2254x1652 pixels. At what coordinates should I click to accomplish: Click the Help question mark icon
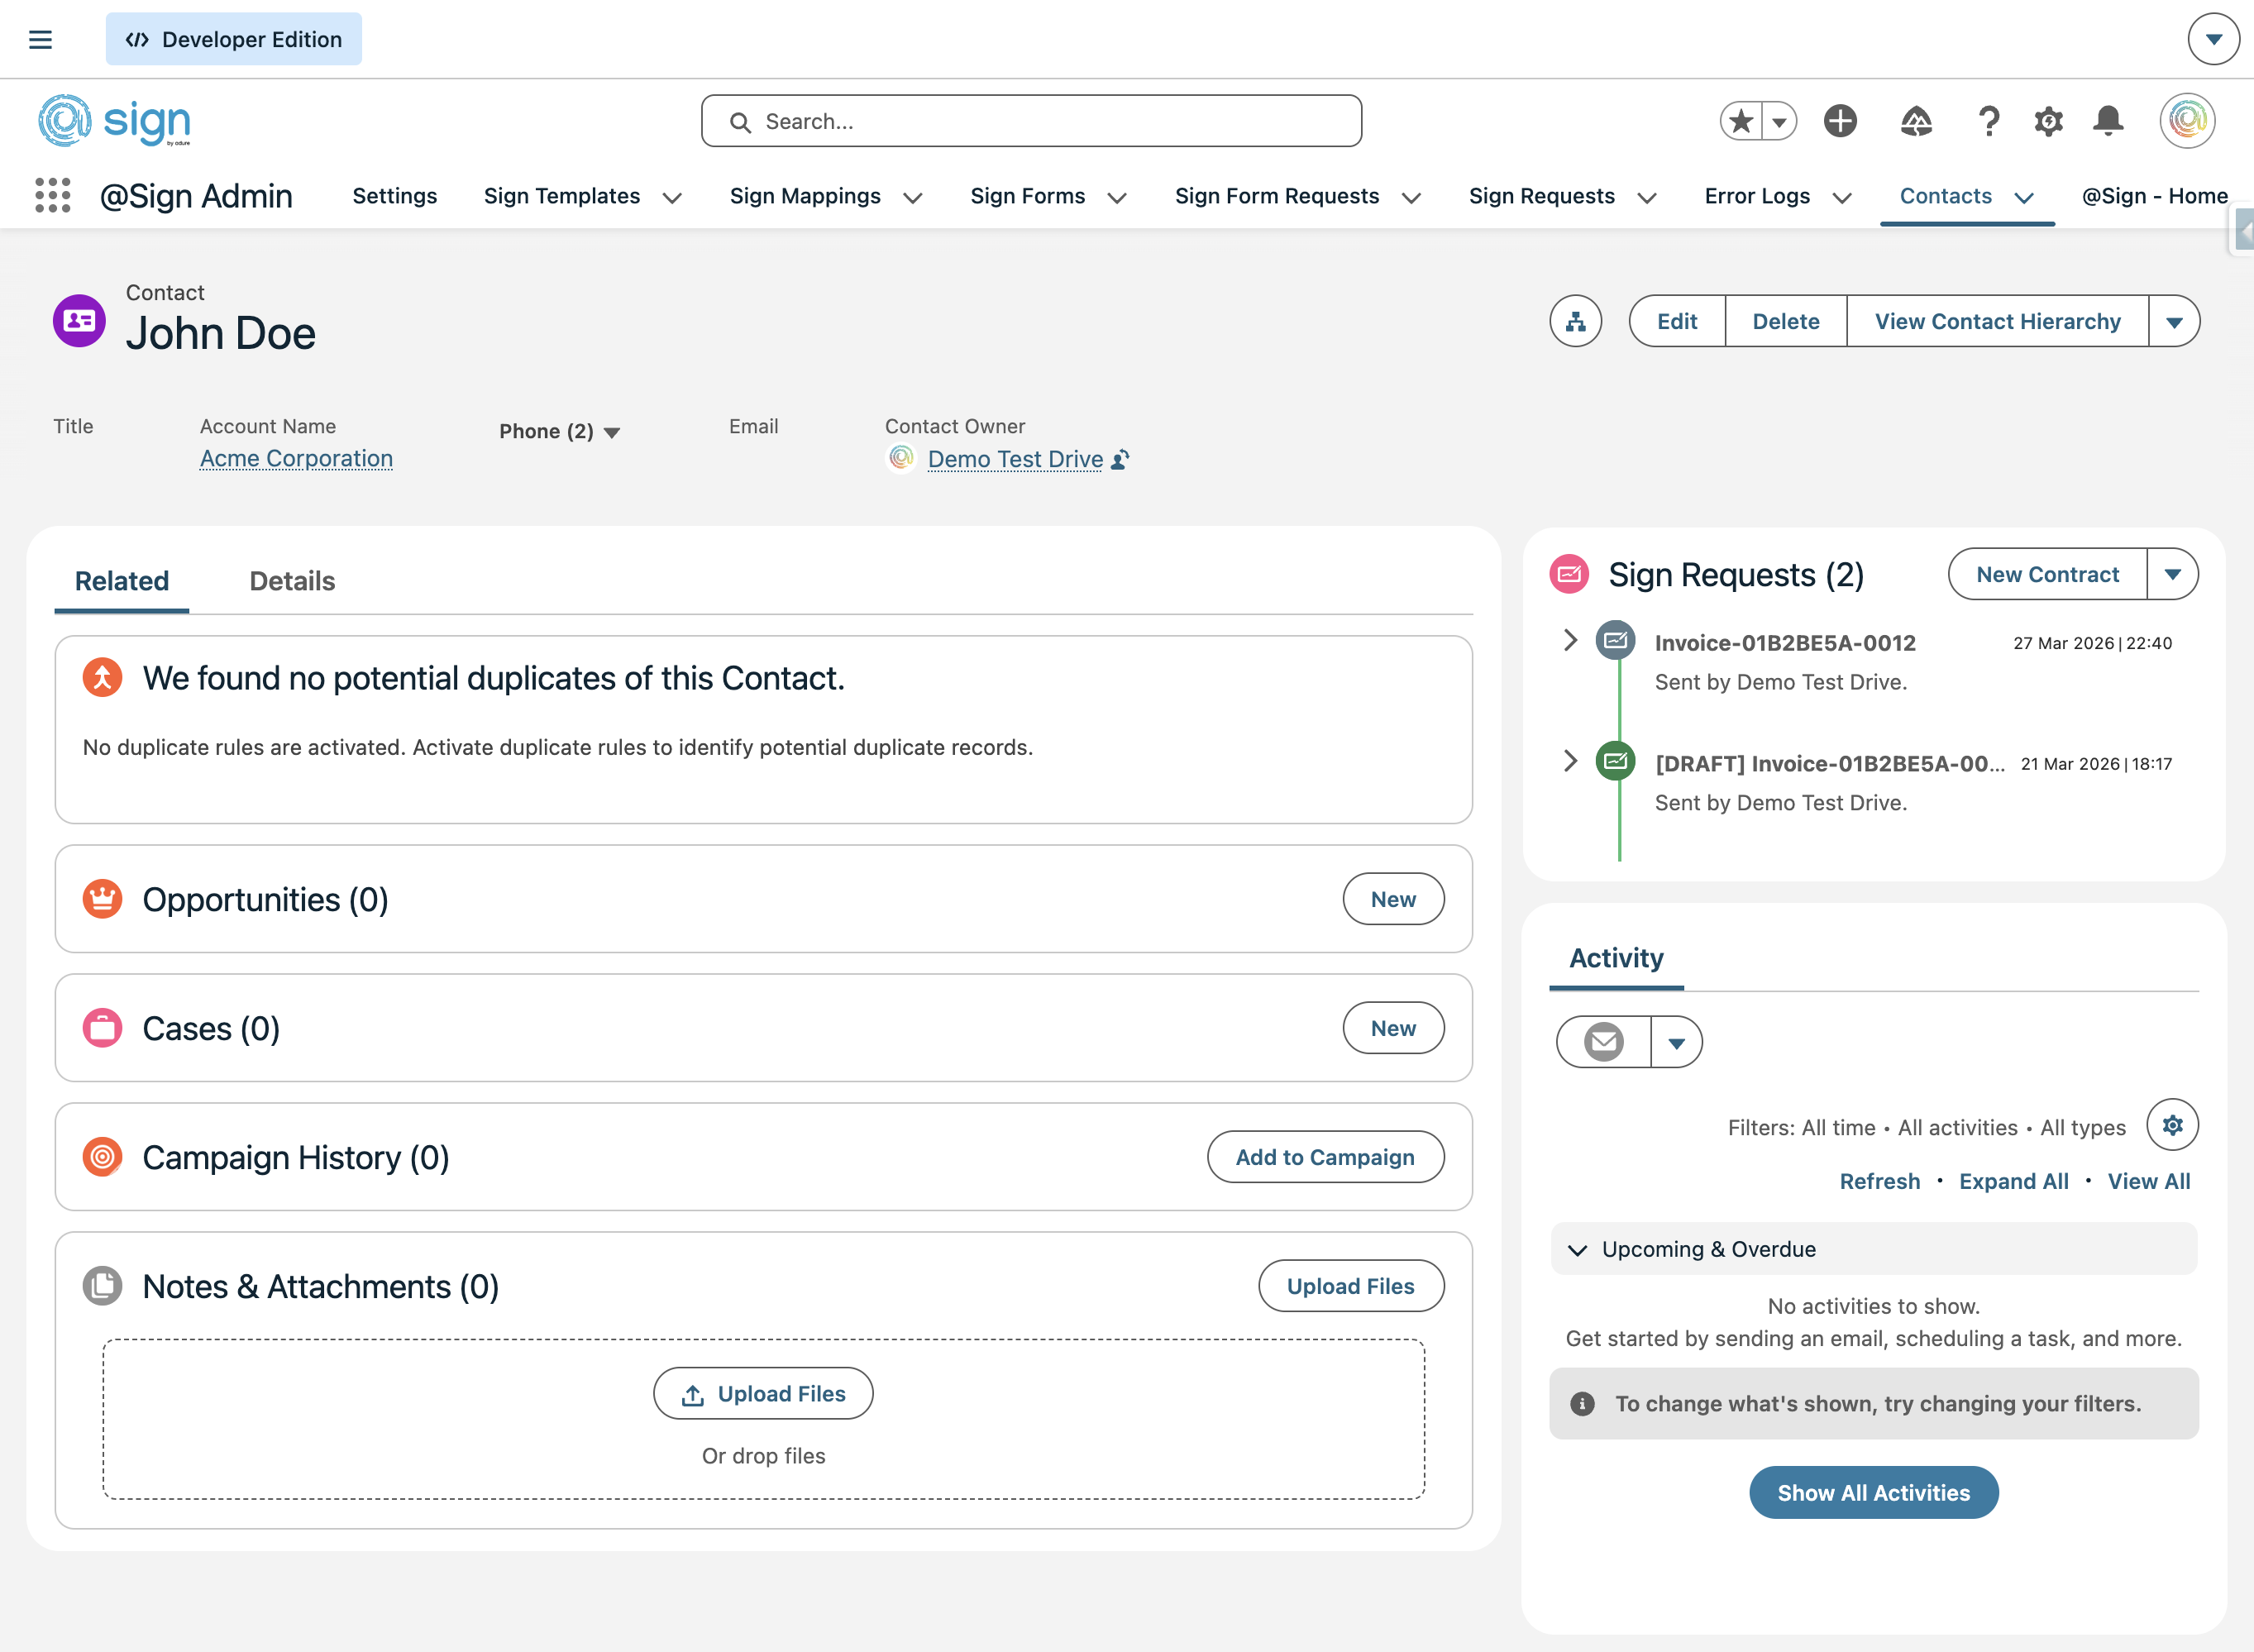[x=1989, y=121]
